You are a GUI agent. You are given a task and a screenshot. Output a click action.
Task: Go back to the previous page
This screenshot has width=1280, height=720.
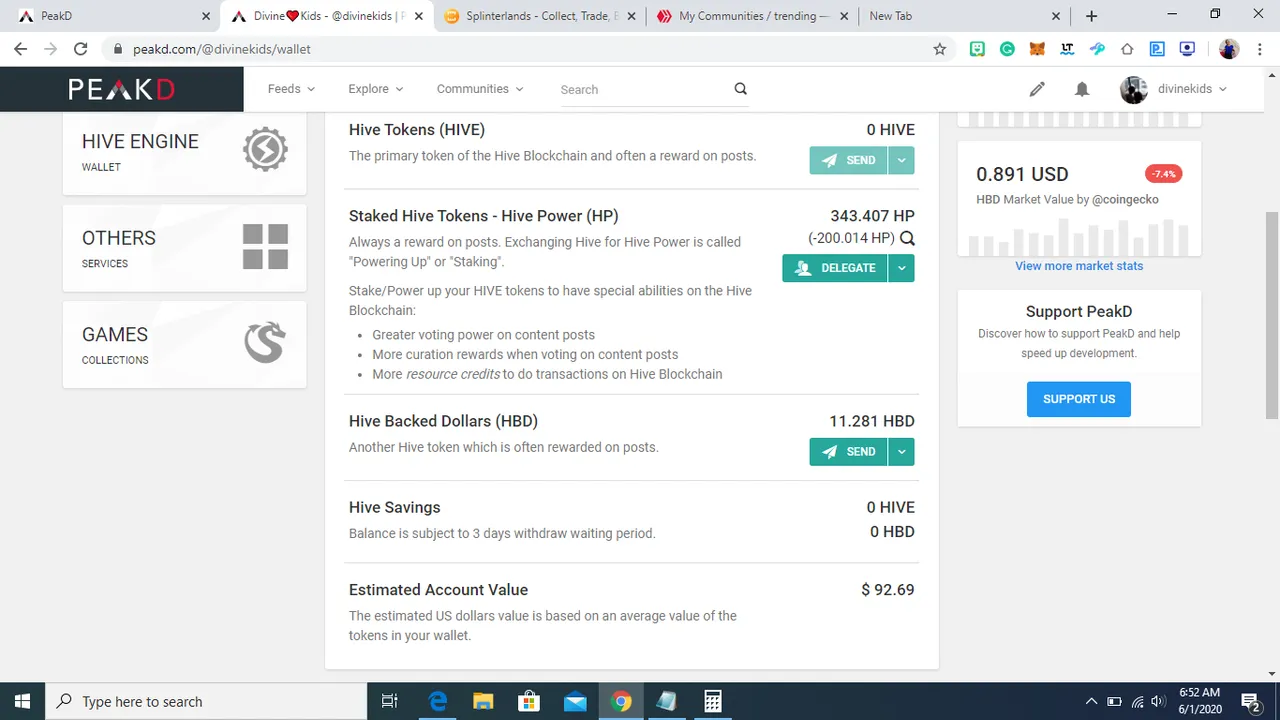click(x=21, y=49)
